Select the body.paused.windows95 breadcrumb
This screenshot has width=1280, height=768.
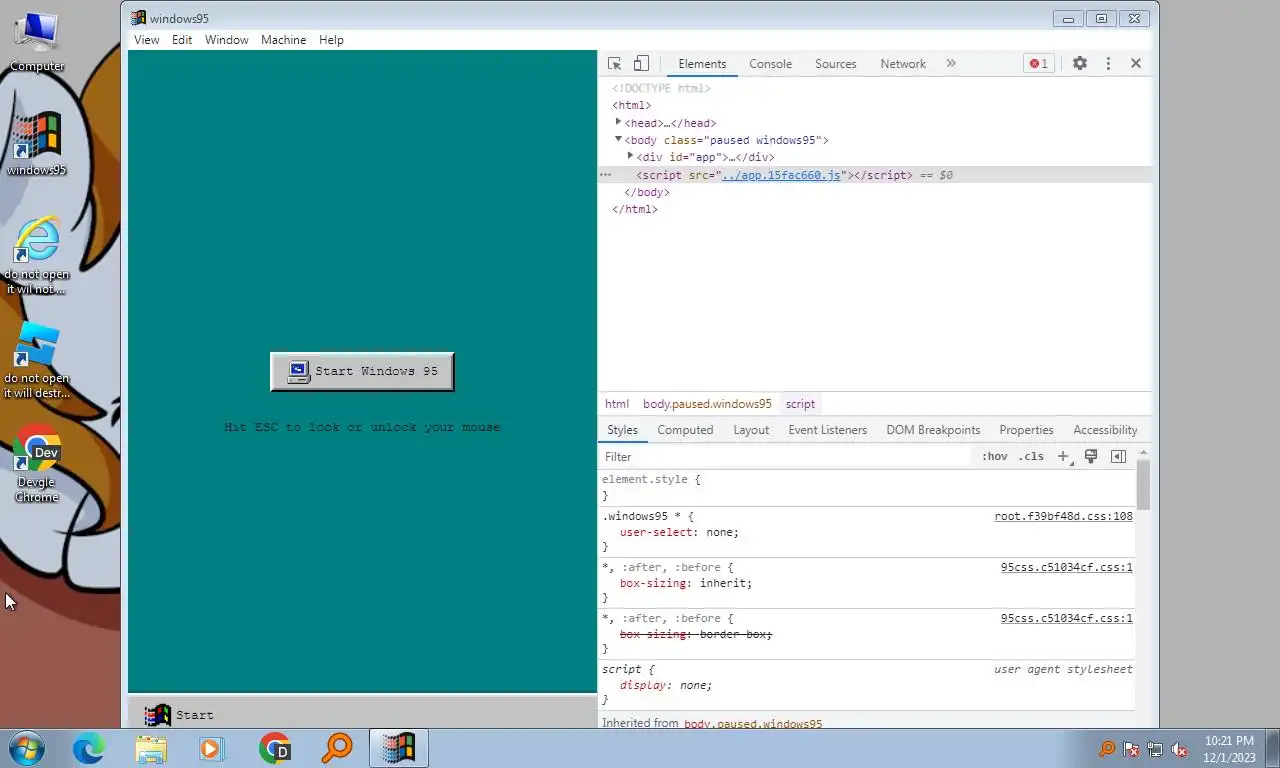[707, 404]
